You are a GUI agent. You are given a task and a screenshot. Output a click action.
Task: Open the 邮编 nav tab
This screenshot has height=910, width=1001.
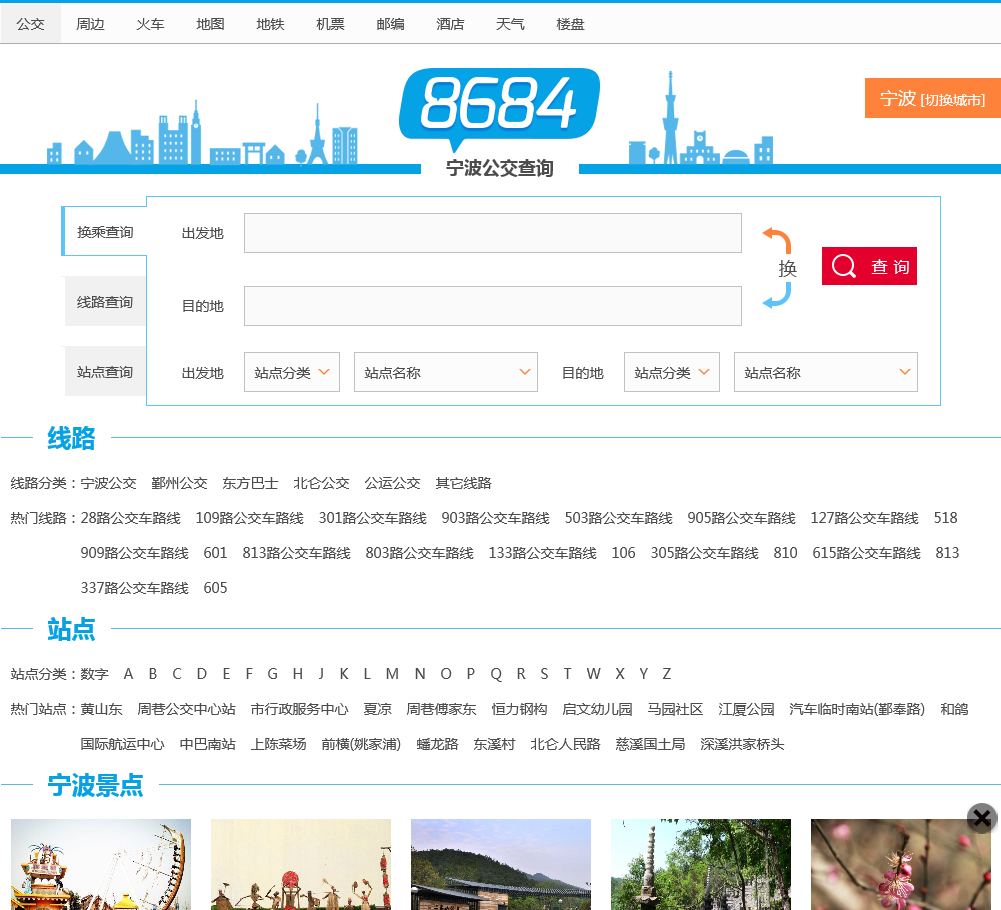390,24
